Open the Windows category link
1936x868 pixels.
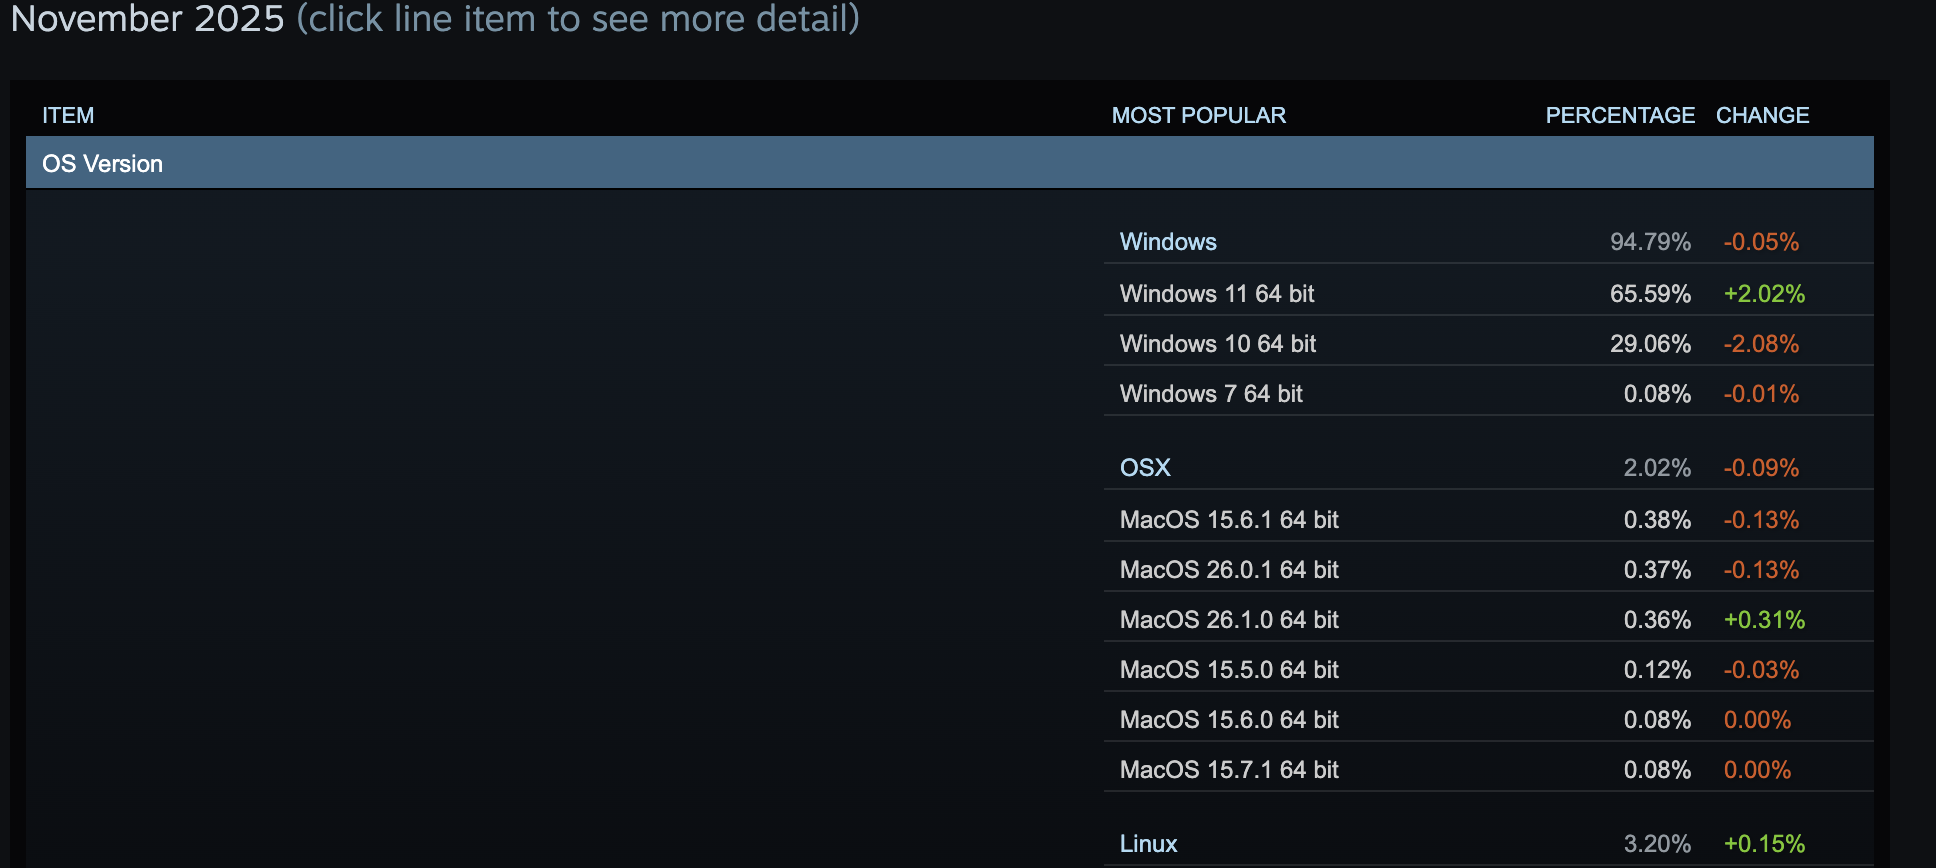[1167, 242]
